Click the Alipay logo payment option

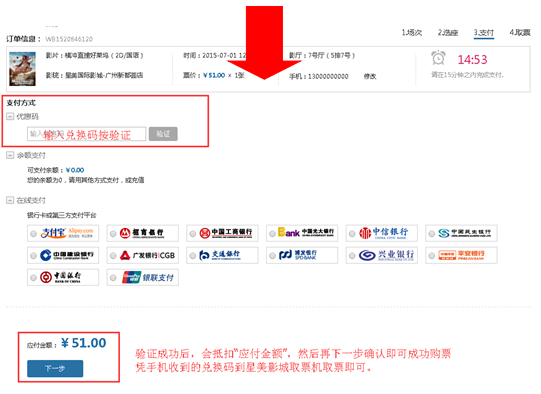(x=67, y=233)
